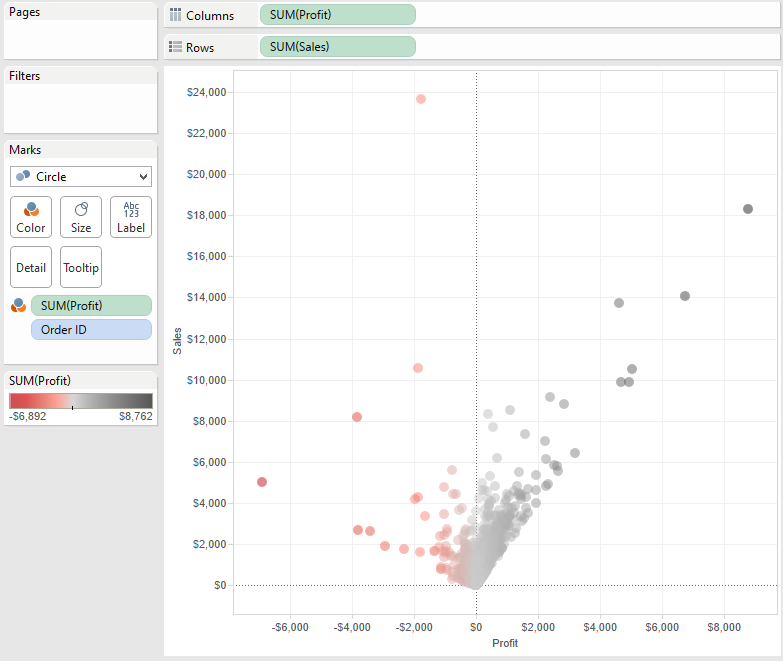Click the Pages shelf header

coord(80,12)
